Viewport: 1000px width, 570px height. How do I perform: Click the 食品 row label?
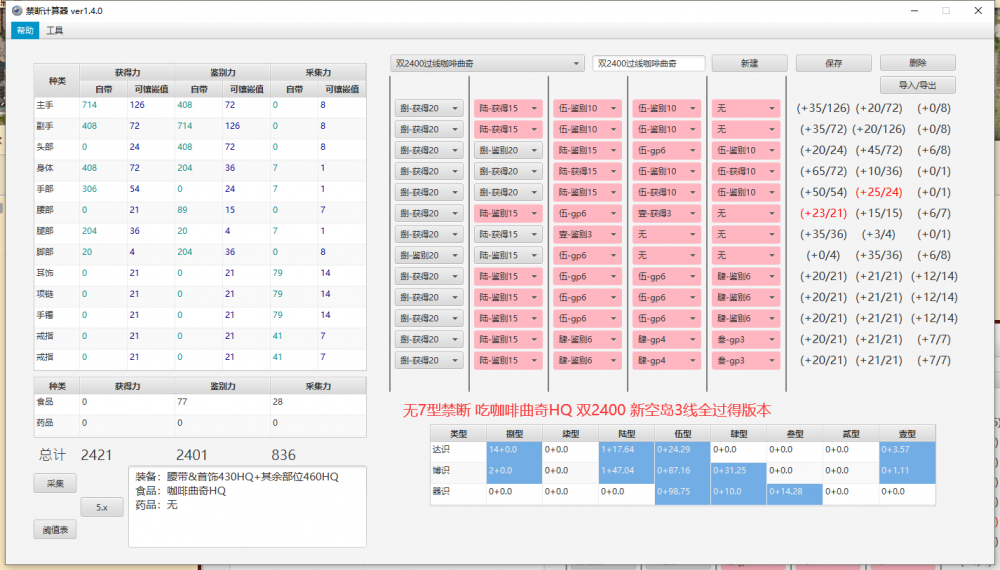(x=45, y=402)
